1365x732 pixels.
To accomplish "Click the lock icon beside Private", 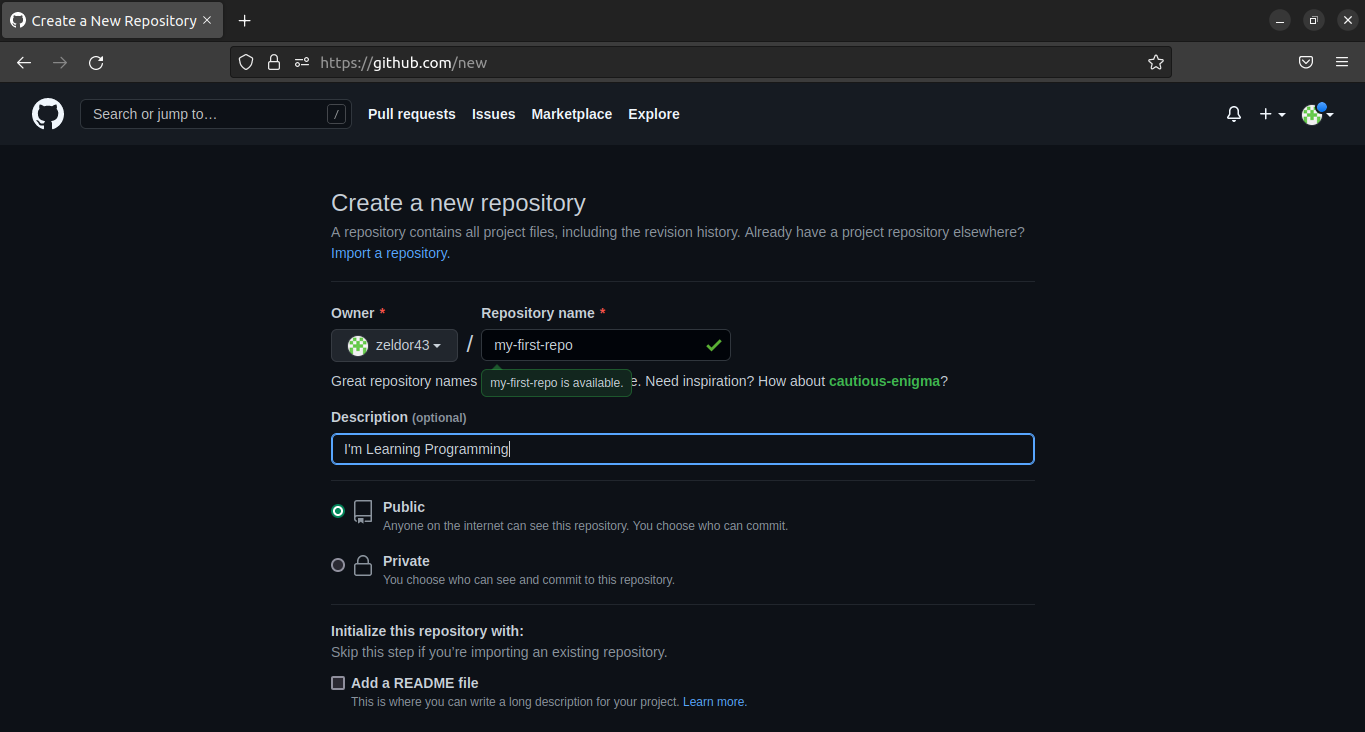I will click(363, 566).
